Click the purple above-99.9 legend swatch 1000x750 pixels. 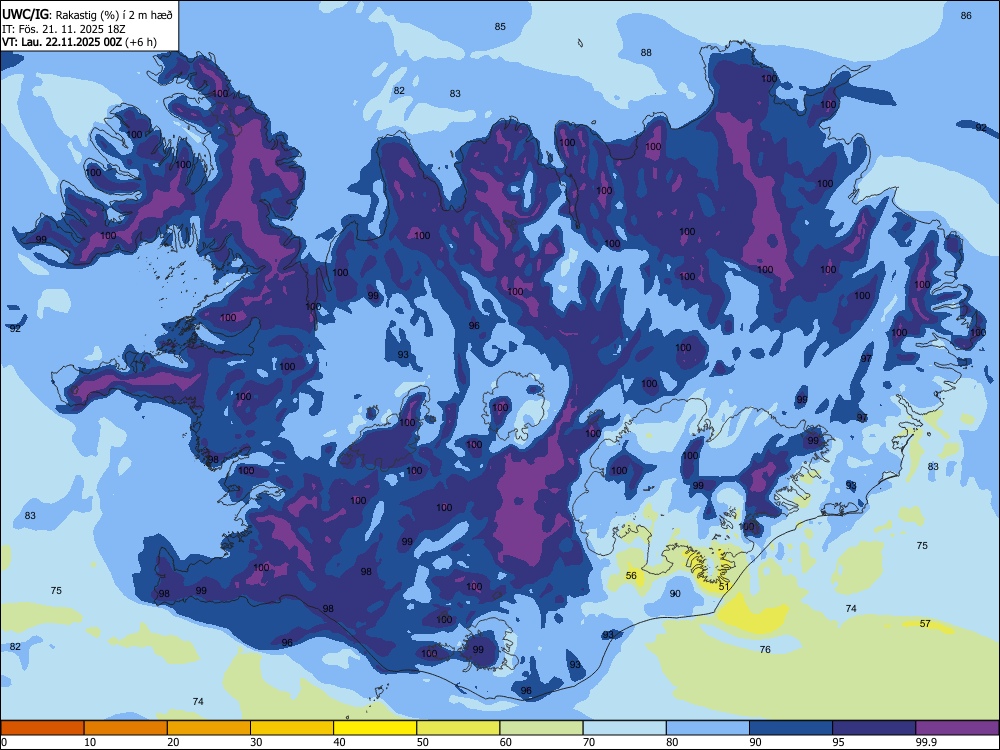(x=957, y=728)
